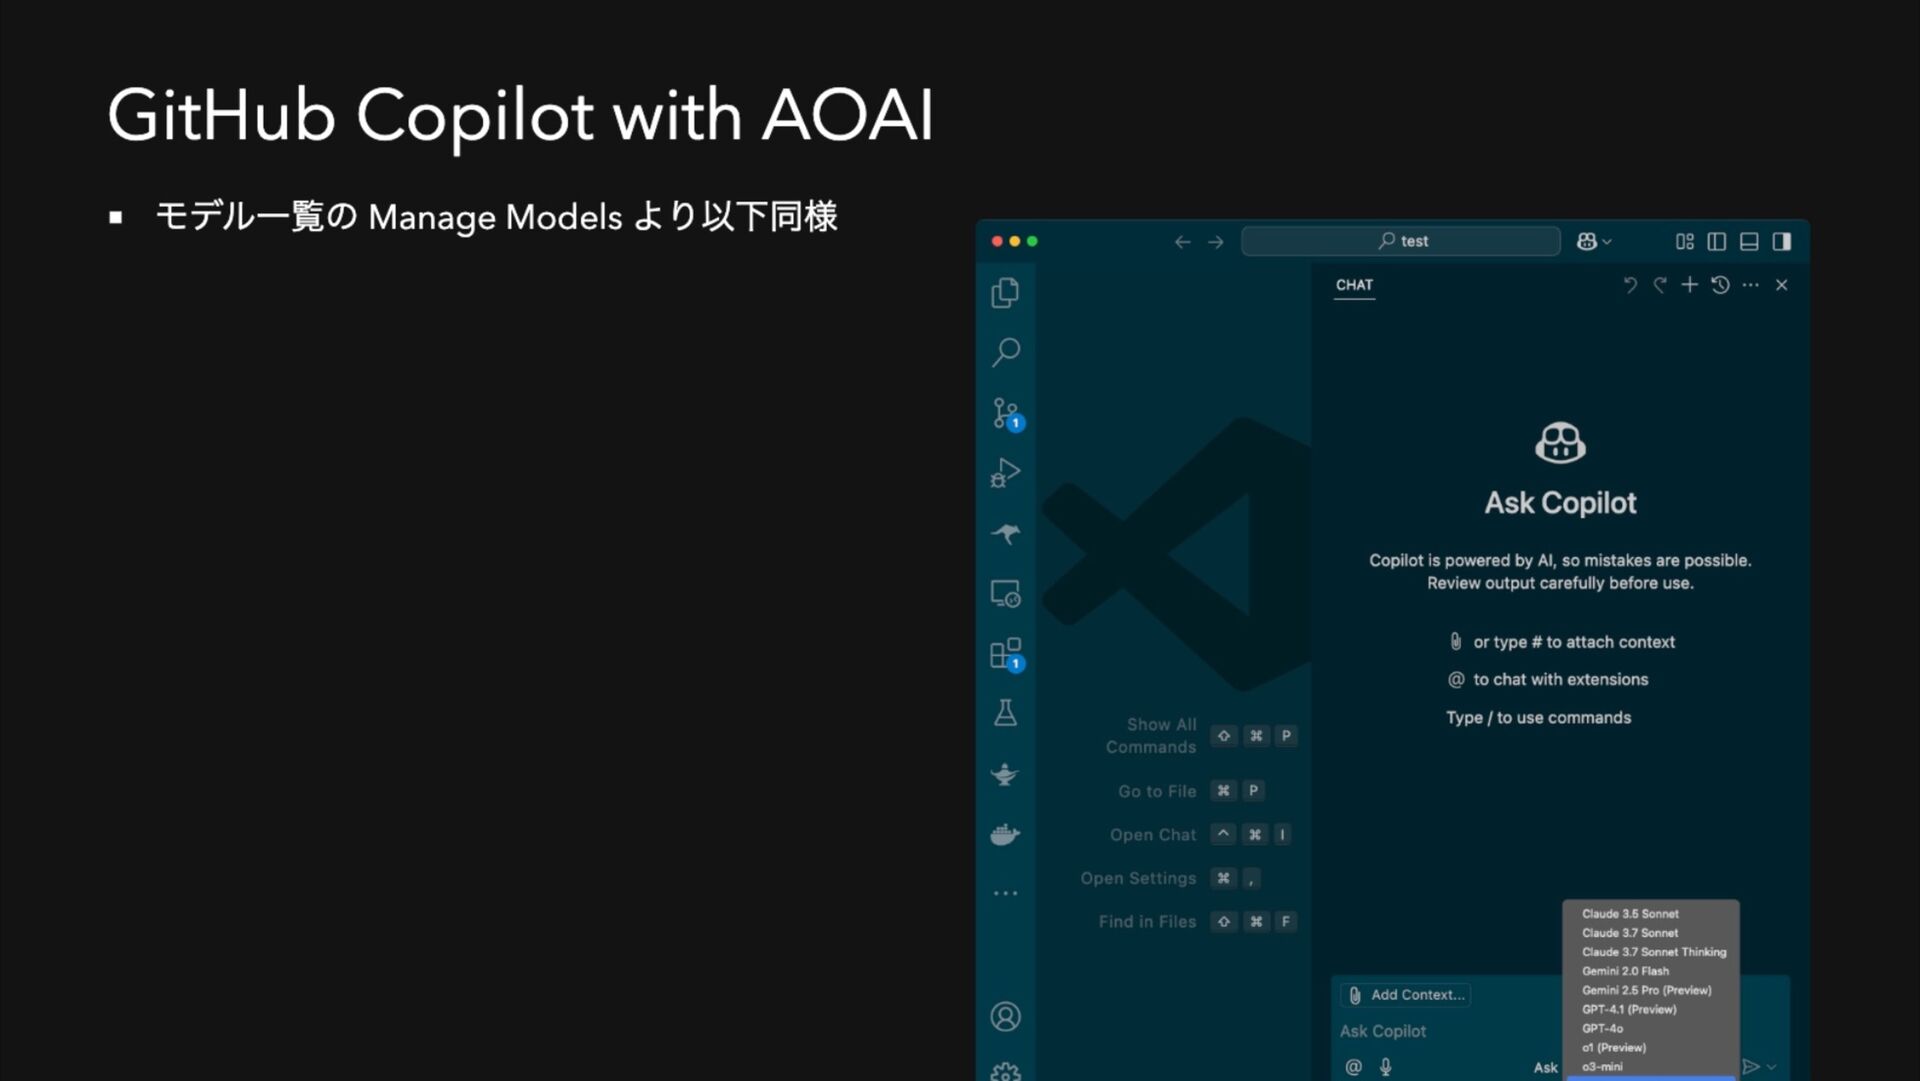Open the Explorer view in activity bar

pos(1005,292)
